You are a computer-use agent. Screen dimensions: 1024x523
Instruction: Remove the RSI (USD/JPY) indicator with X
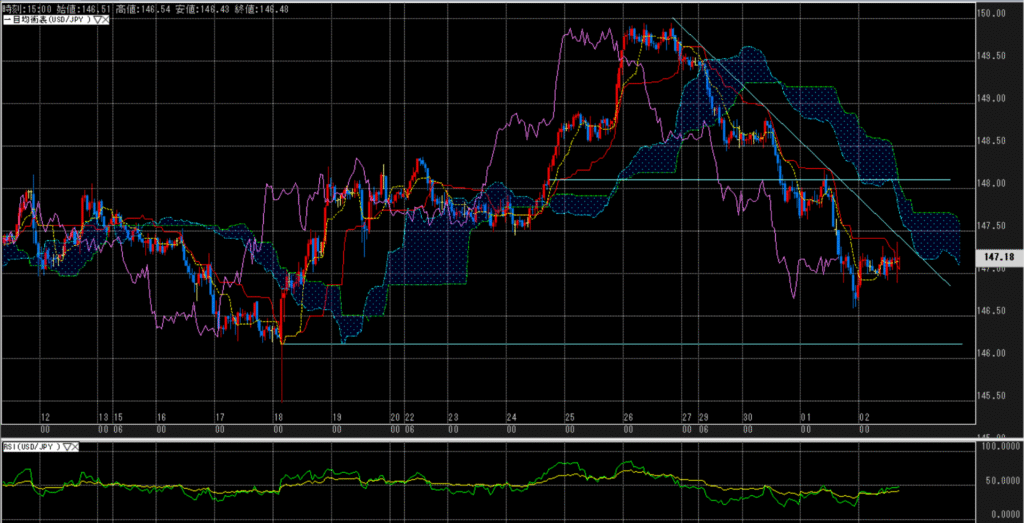pyautogui.click(x=76, y=447)
